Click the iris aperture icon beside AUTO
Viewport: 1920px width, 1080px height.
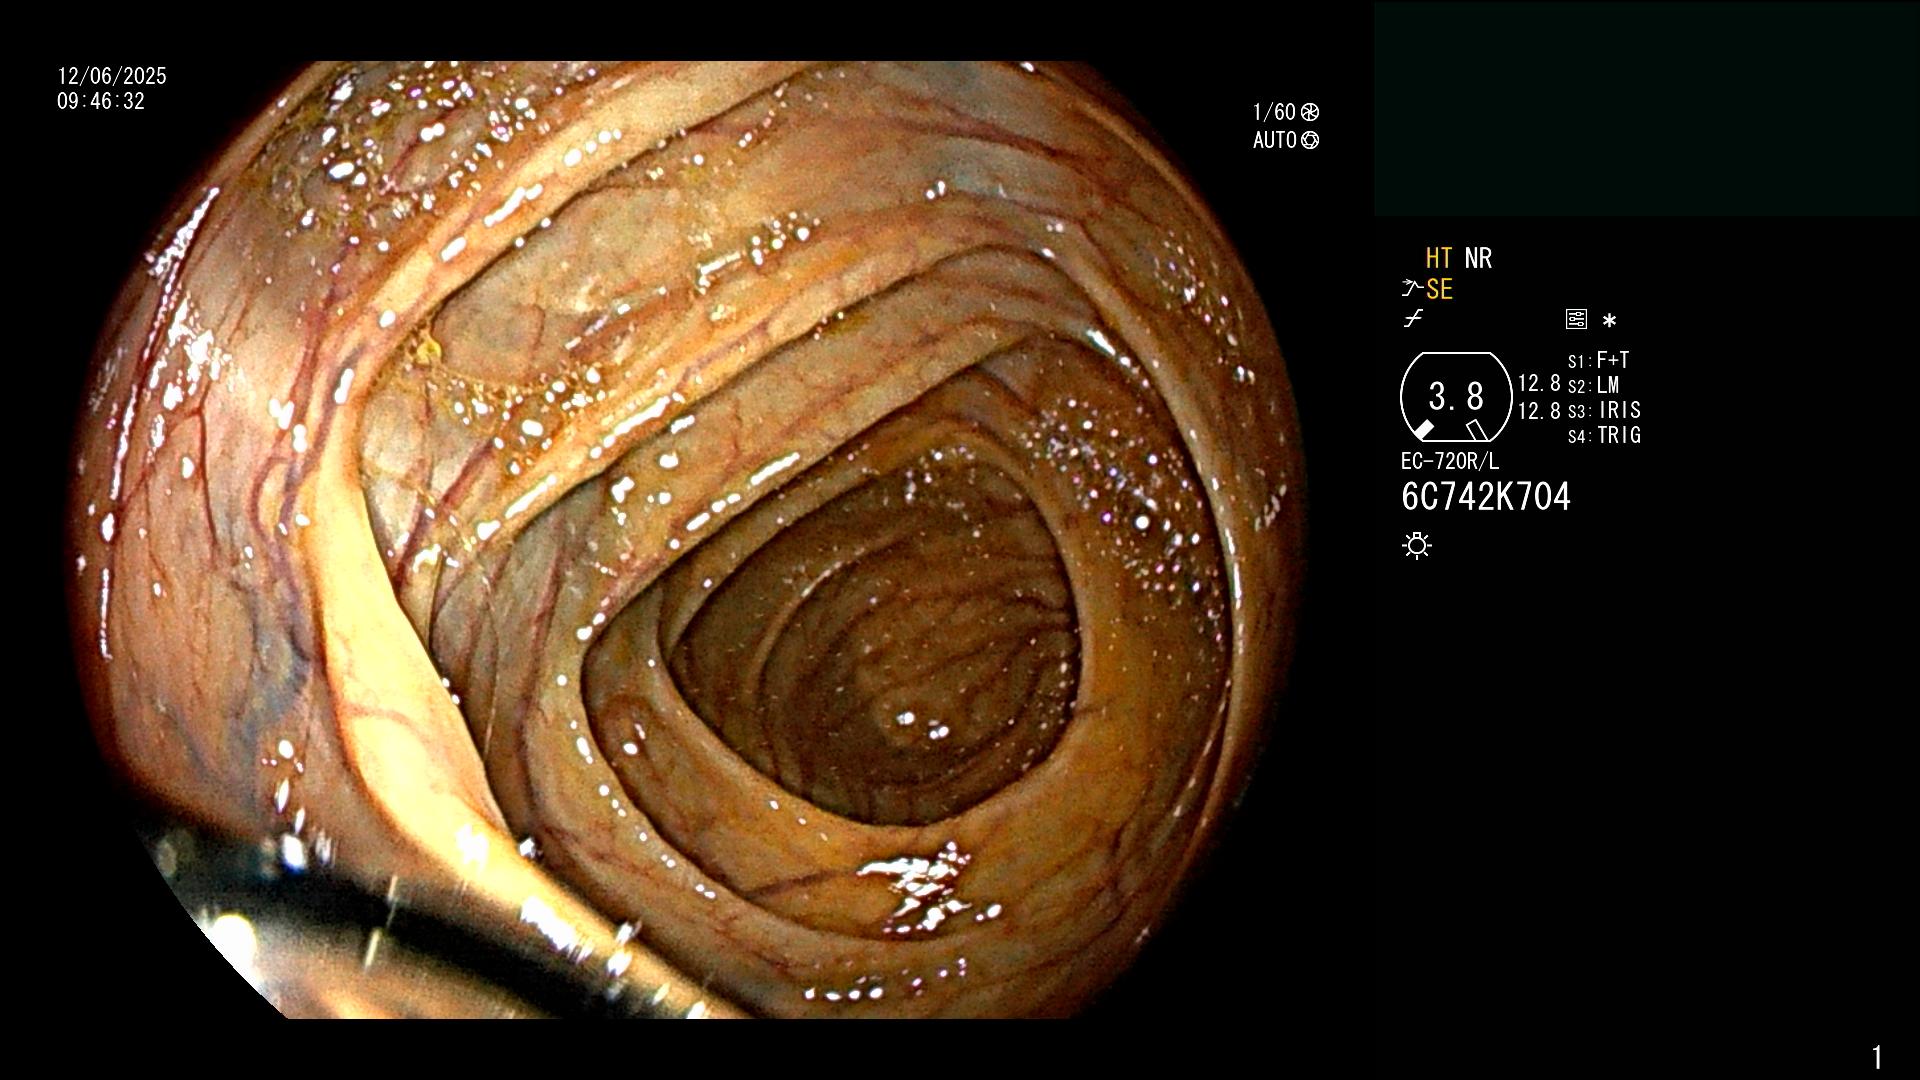coord(1310,140)
